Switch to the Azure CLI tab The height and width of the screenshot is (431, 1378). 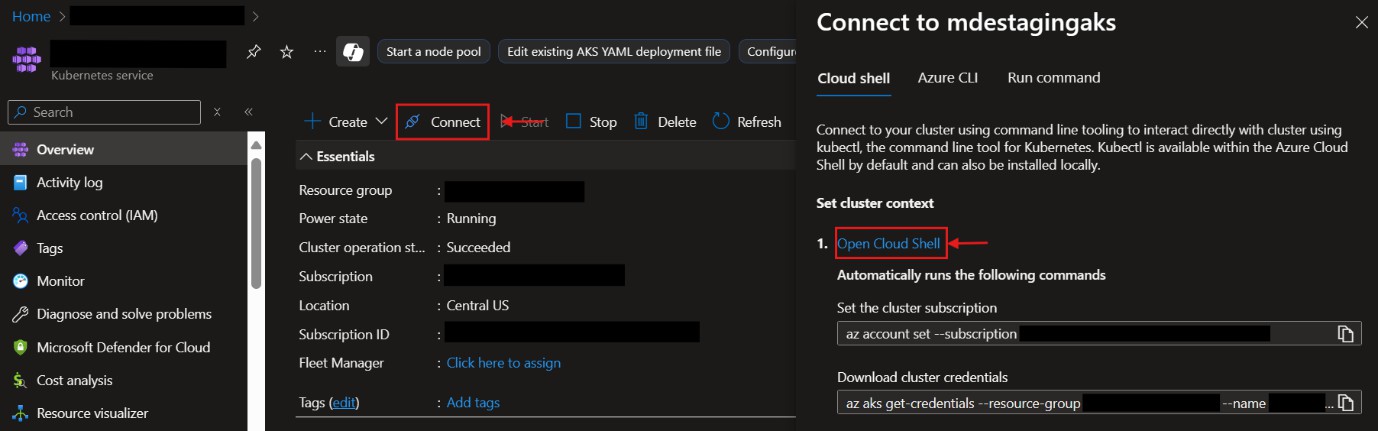pyautogui.click(x=947, y=78)
